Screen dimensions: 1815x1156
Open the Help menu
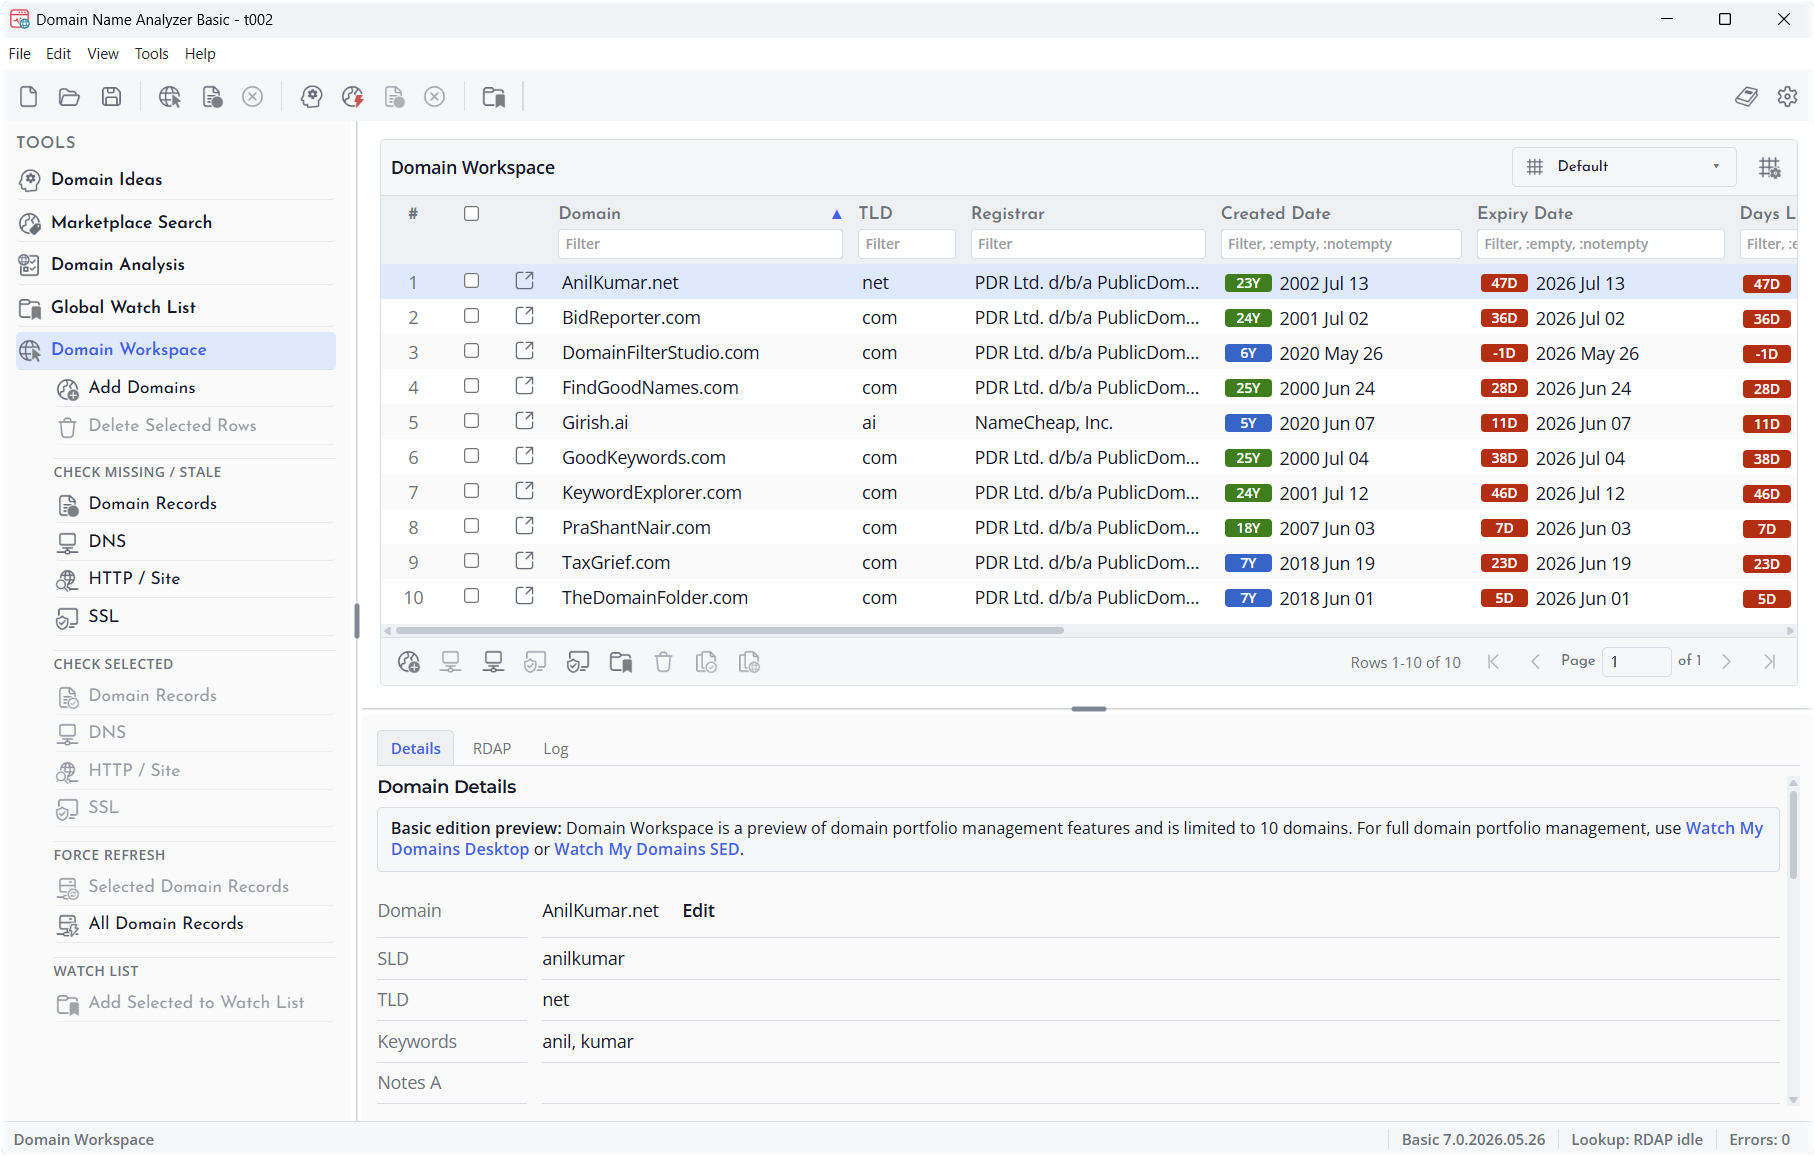point(200,54)
